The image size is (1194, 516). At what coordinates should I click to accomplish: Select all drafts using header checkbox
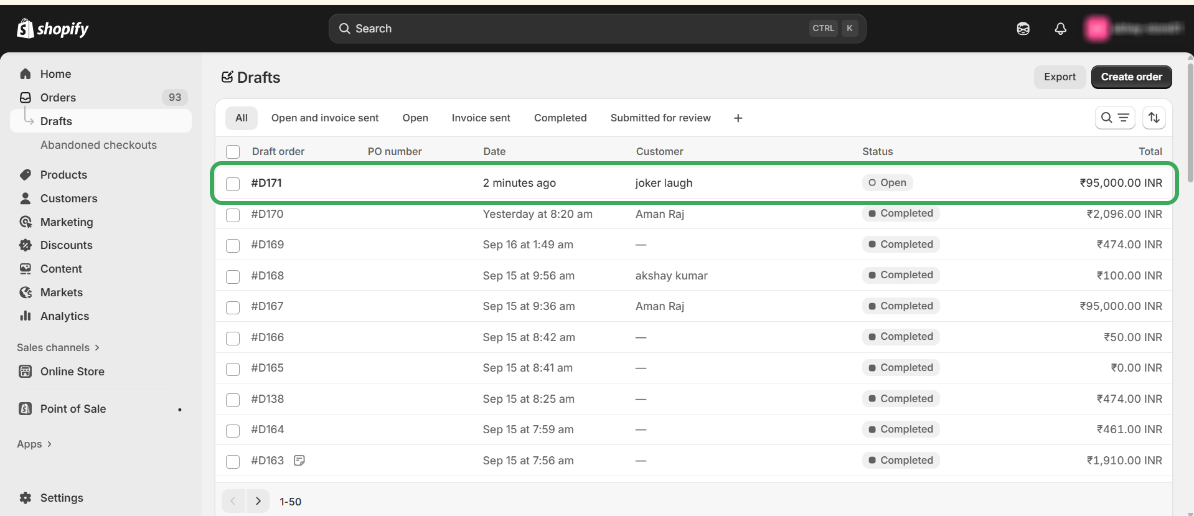tap(233, 152)
